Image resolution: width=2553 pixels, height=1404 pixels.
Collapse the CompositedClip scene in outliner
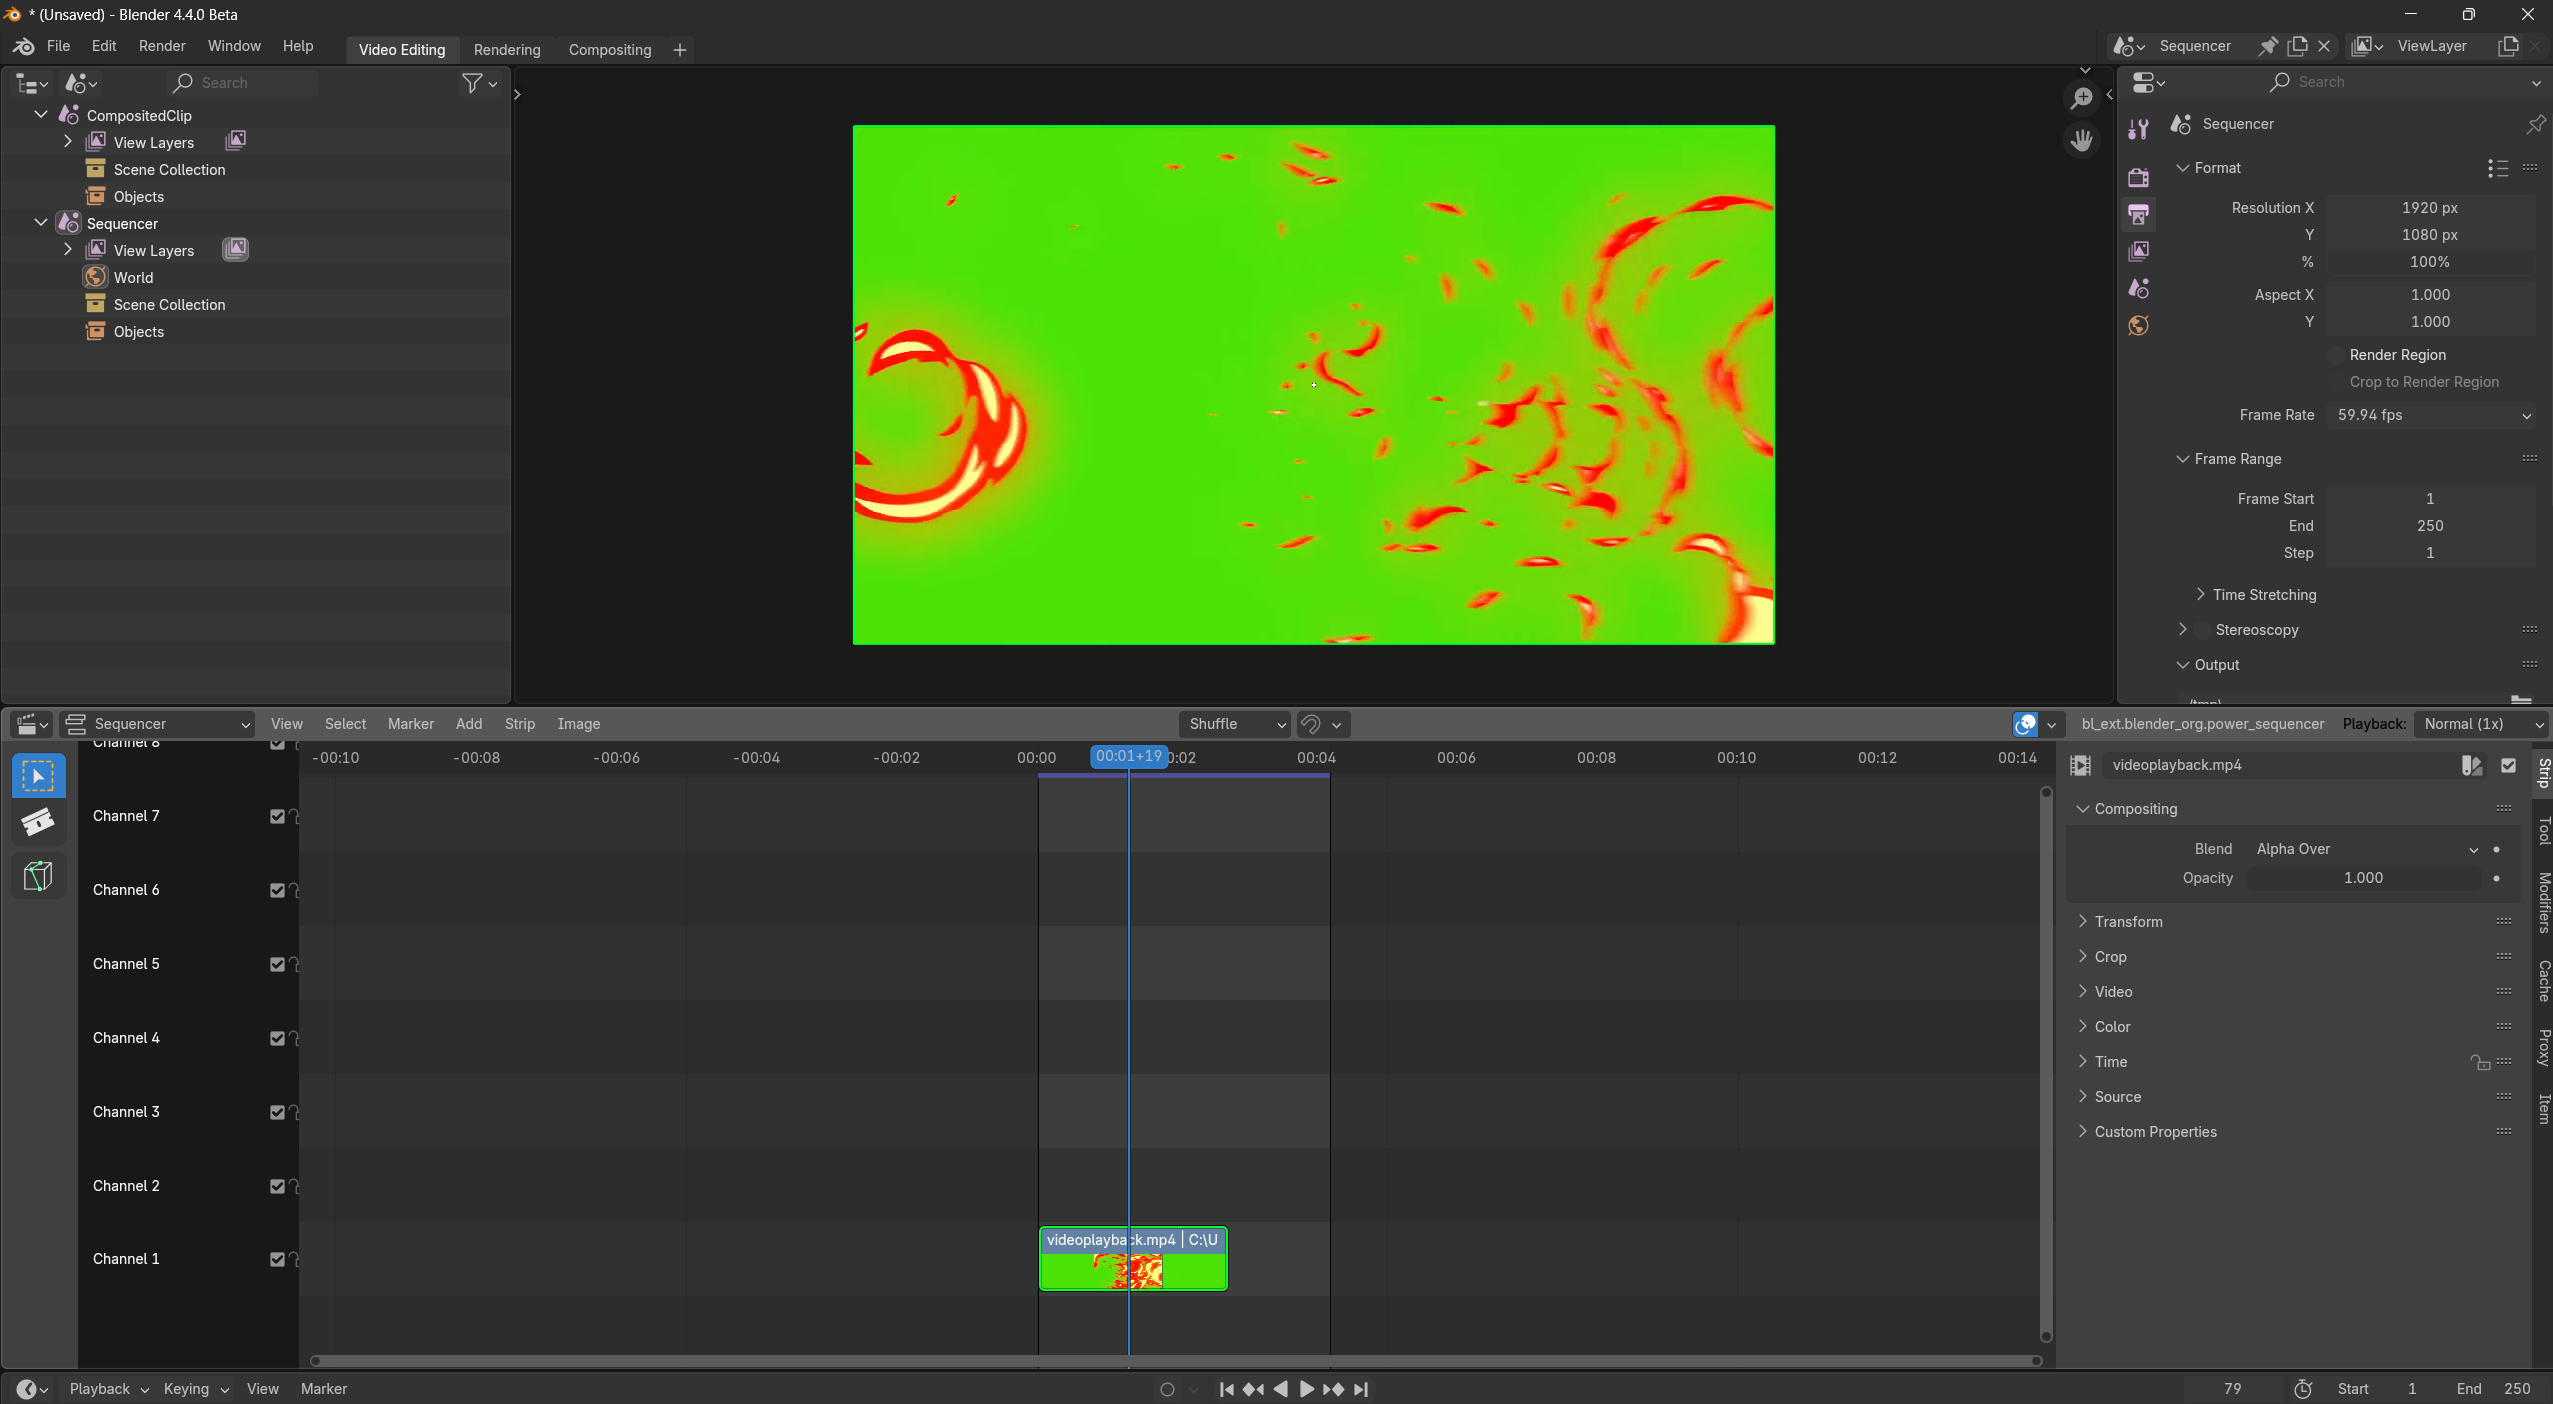[41, 115]
